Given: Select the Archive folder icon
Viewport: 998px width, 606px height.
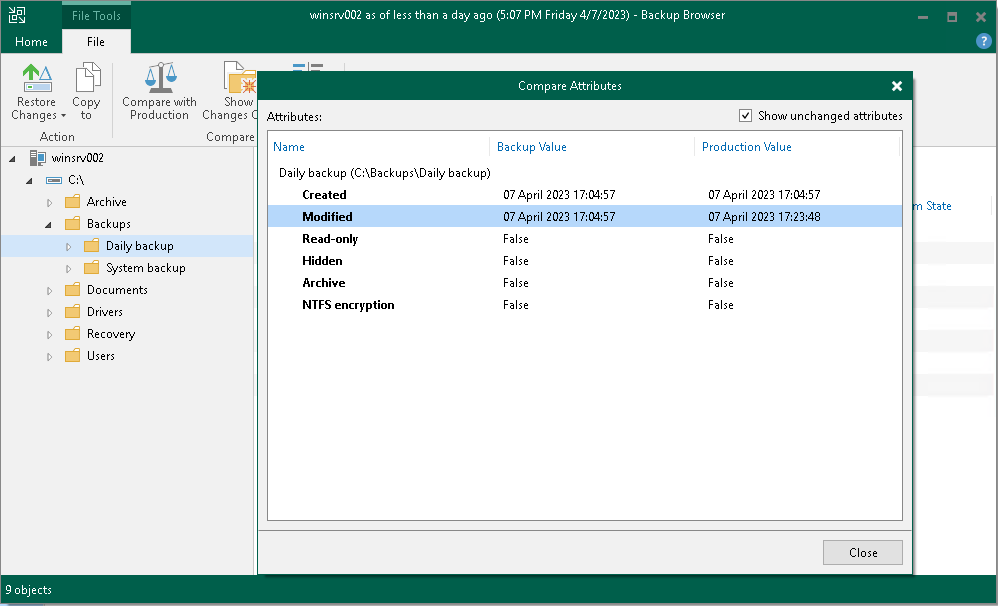Looking at the screenshot, I should tap(72, 201).
